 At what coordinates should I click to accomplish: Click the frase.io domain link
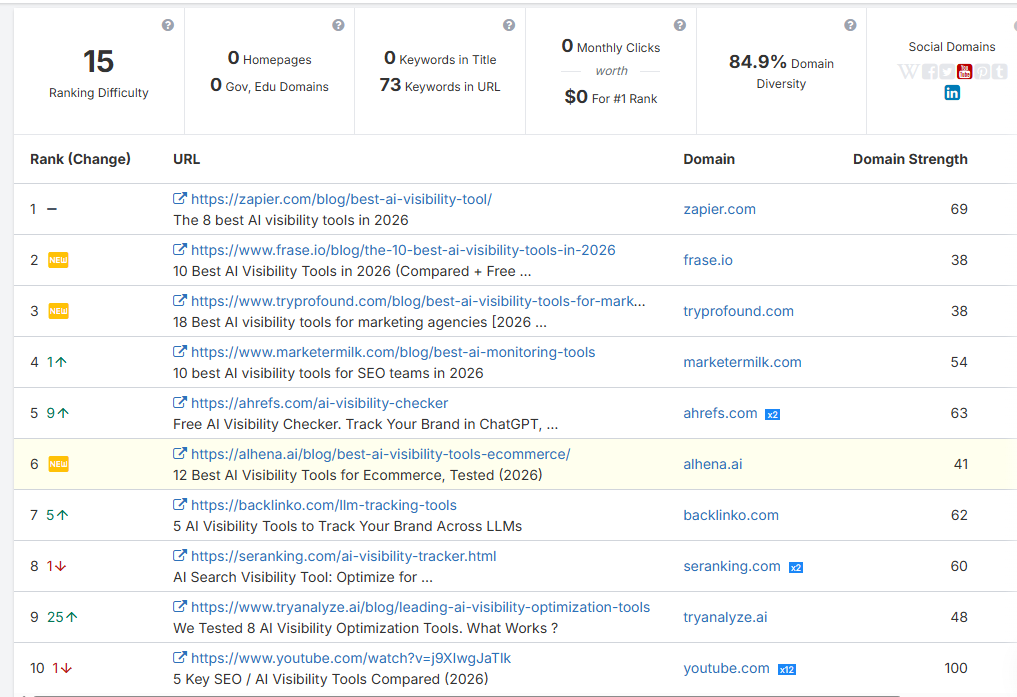(708, 260)
